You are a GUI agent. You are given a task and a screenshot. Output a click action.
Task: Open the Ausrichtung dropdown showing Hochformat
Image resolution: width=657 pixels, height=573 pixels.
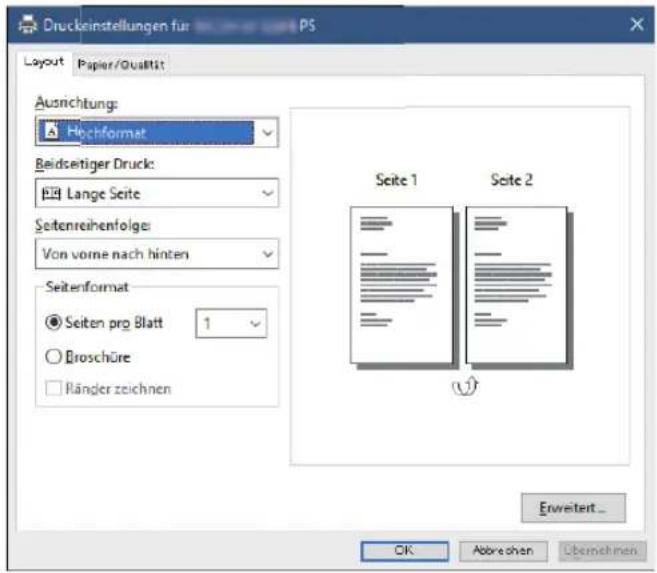click(x=157, y=132)
